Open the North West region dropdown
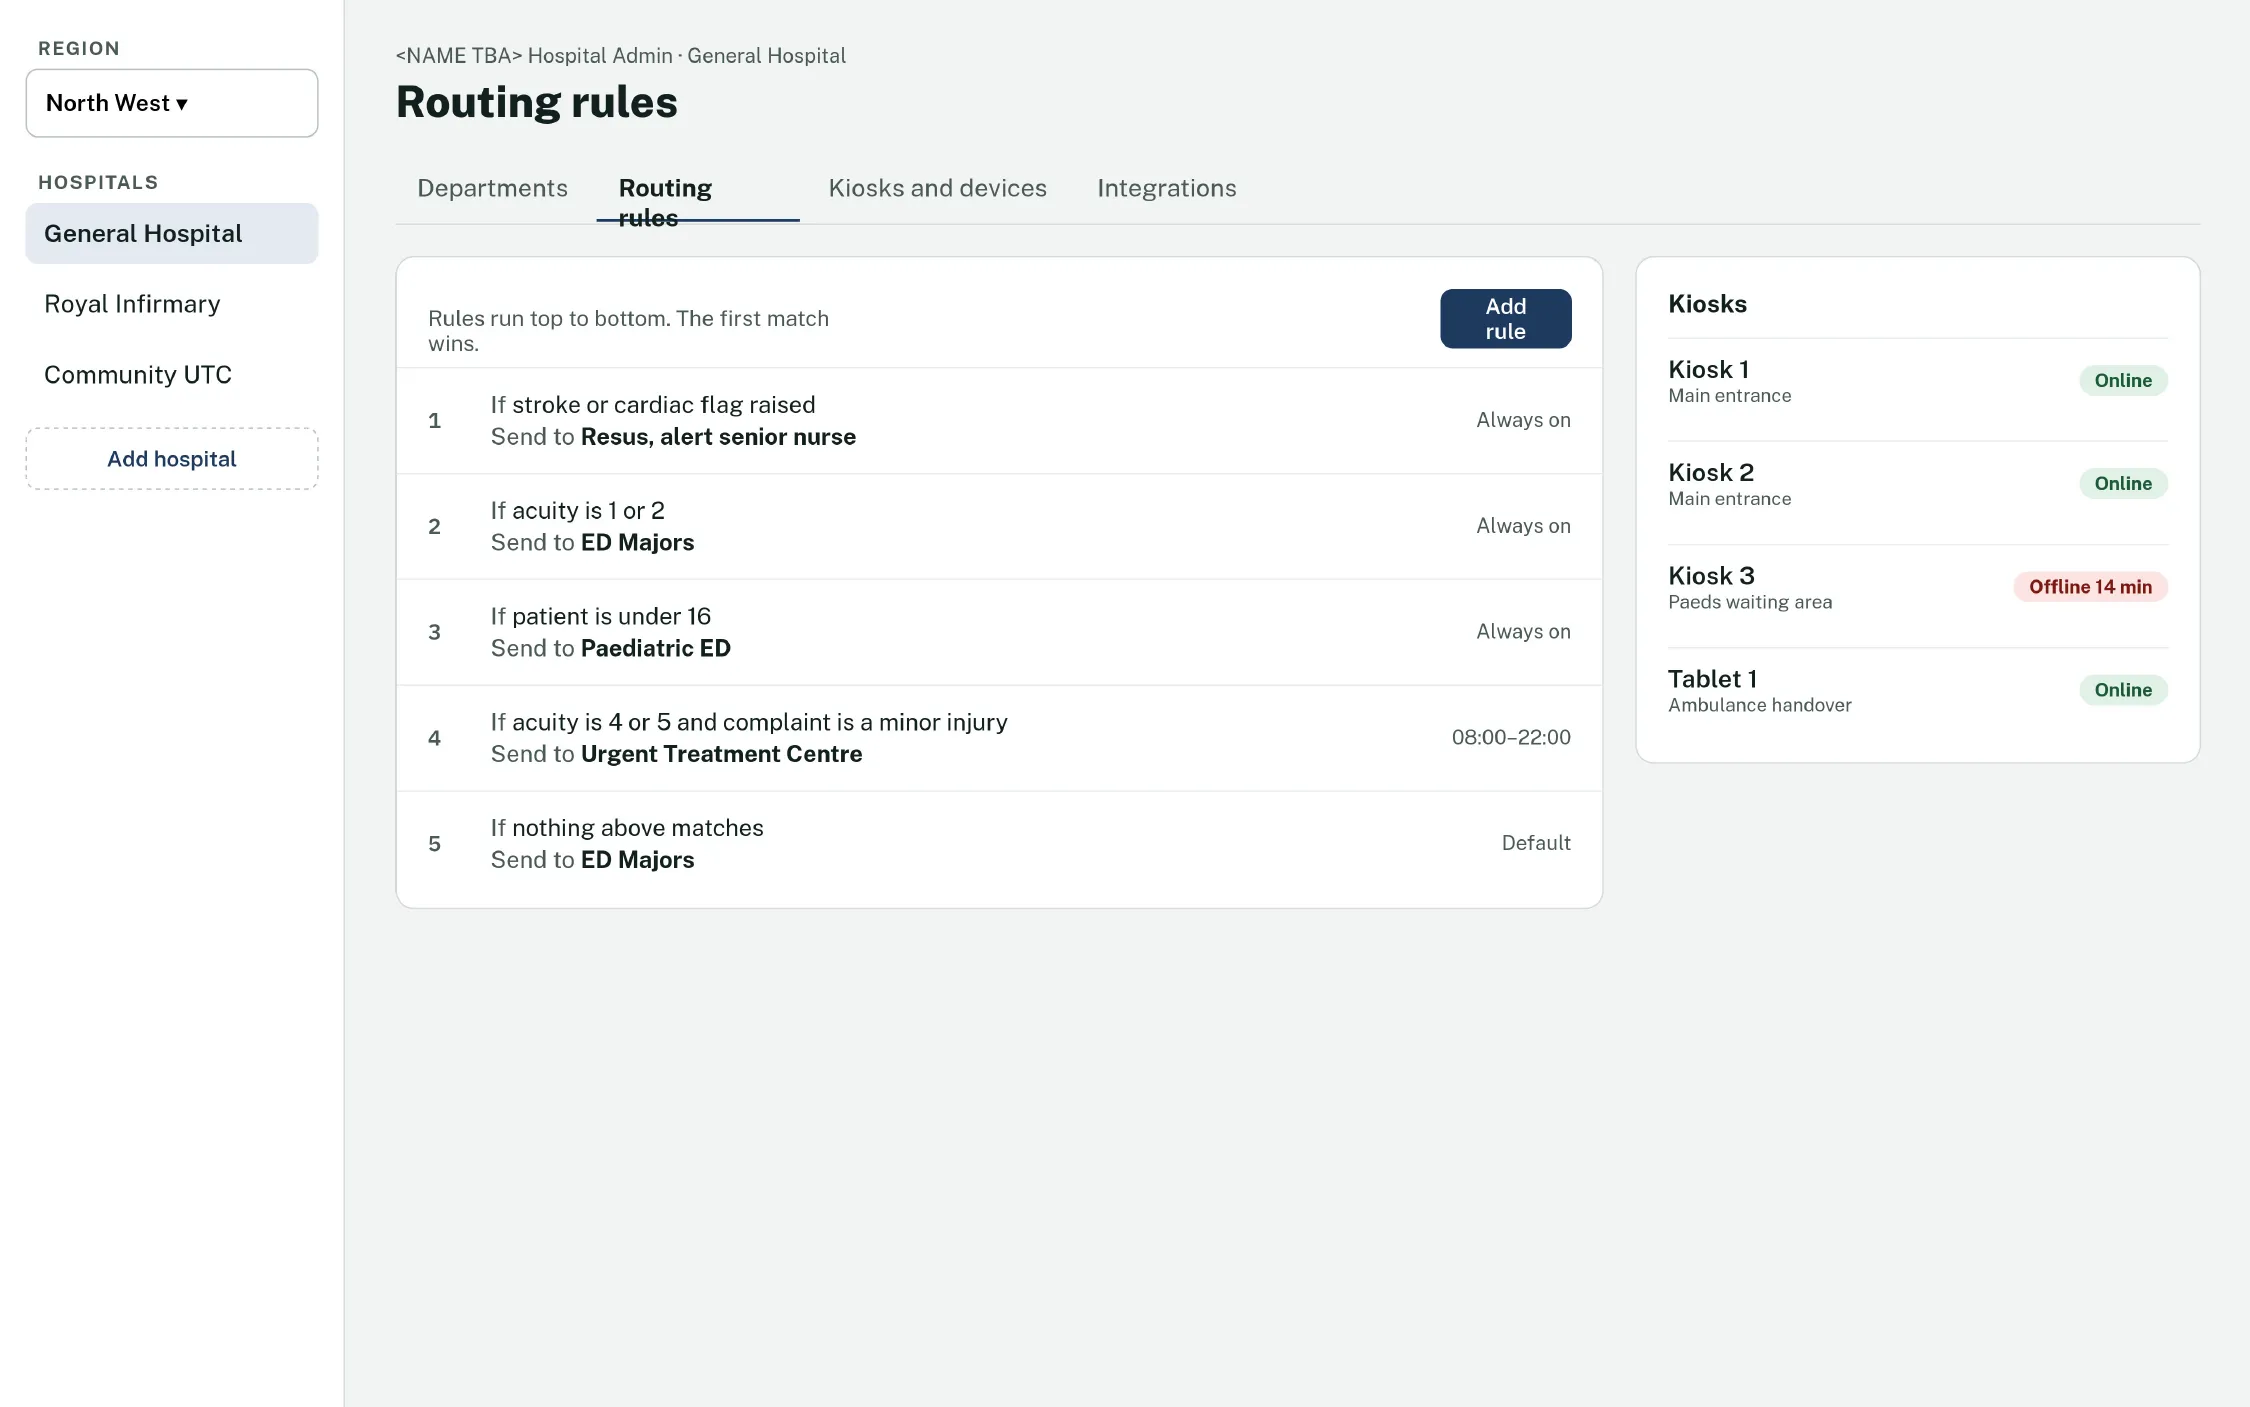Image resolution: width=2250 pixels, height=1407 pixels. click(x=172, y=103)
